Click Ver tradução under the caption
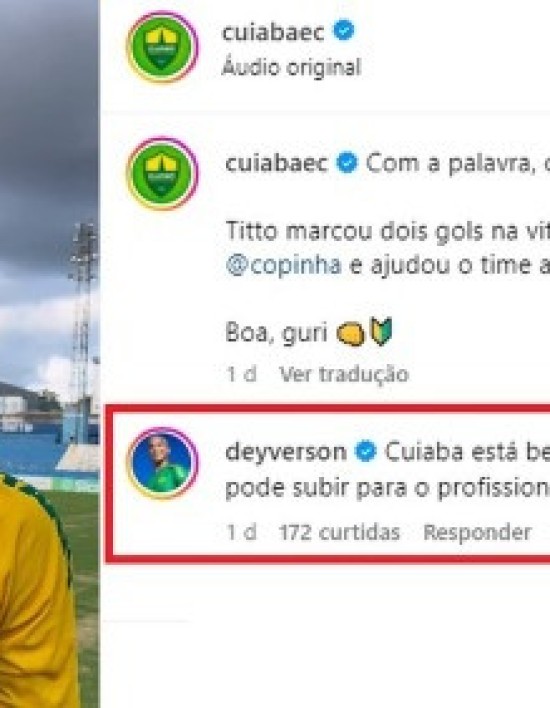This screenshot has height=708, width=550. point(344,374)
